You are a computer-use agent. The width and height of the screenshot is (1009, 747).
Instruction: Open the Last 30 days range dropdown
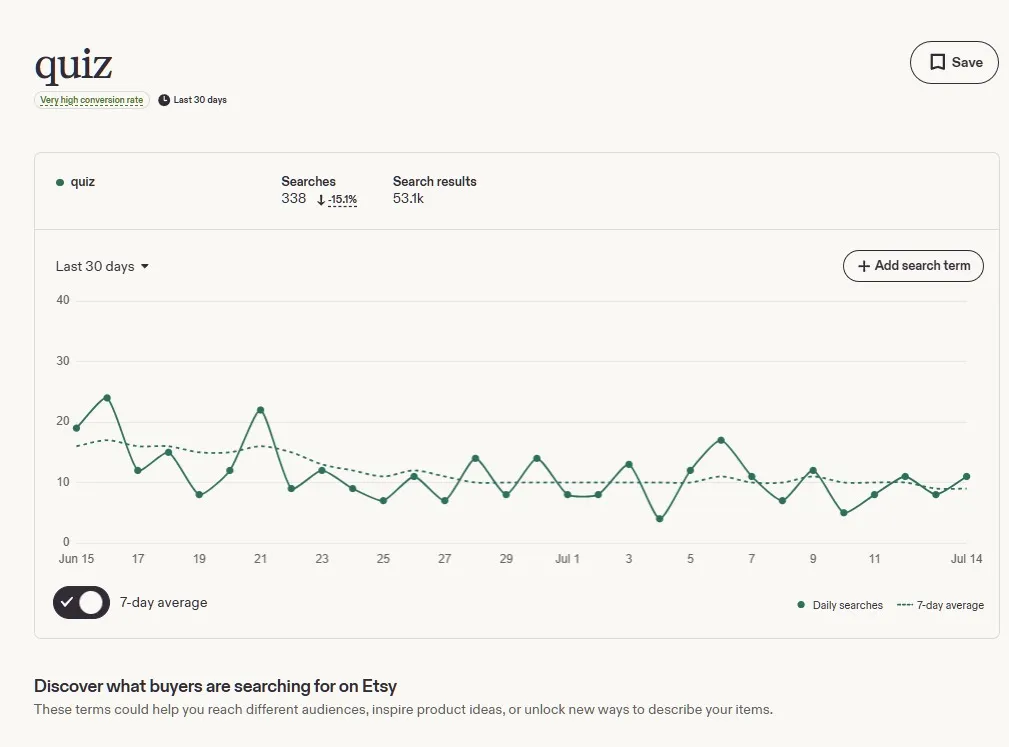(102, 266)
